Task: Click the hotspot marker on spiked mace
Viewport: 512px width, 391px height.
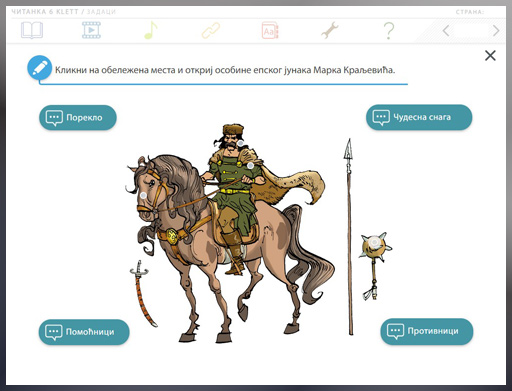Action: pos(375,242)
